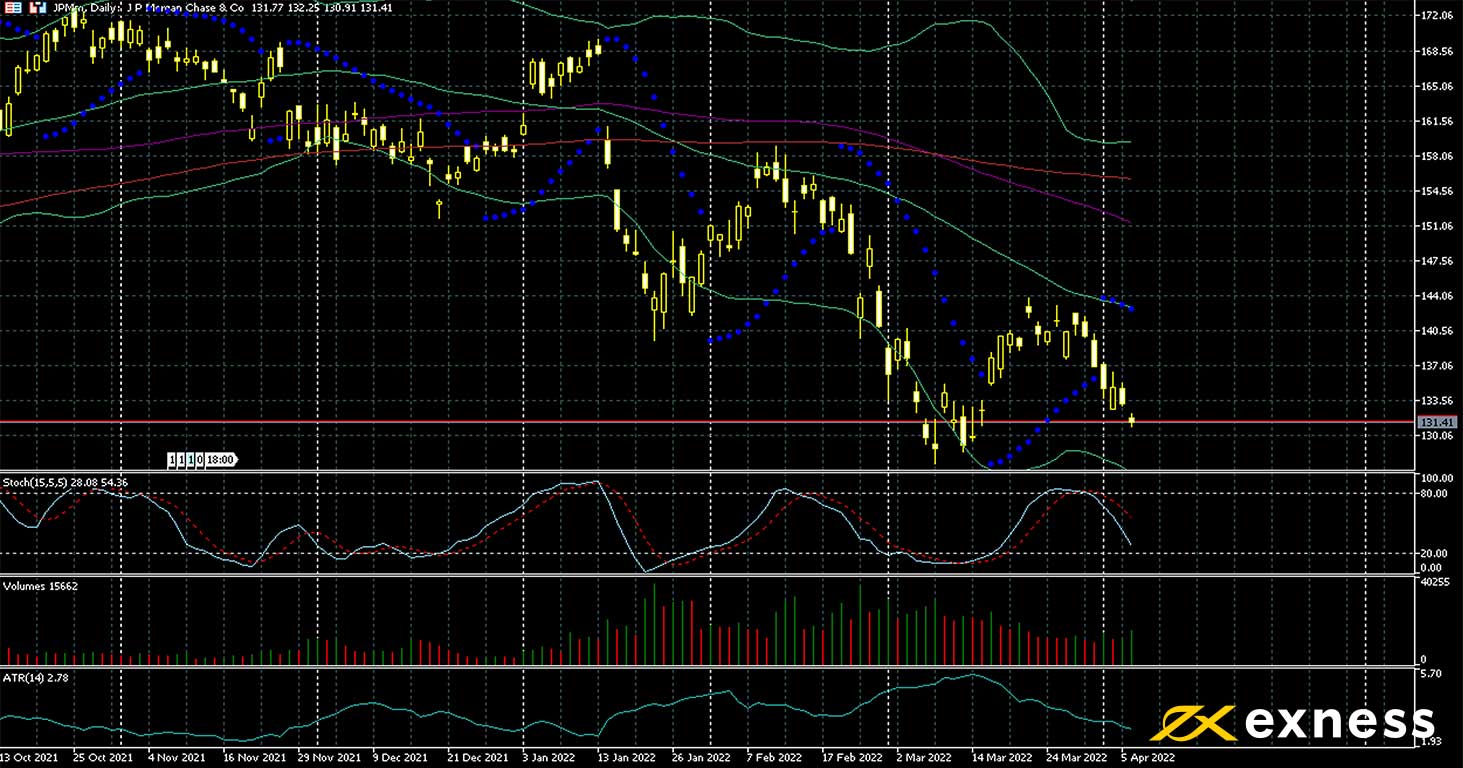1463x768 pixels.
Task: Click the 40255 value on Volumes scale
Action: click(1435, 582)
